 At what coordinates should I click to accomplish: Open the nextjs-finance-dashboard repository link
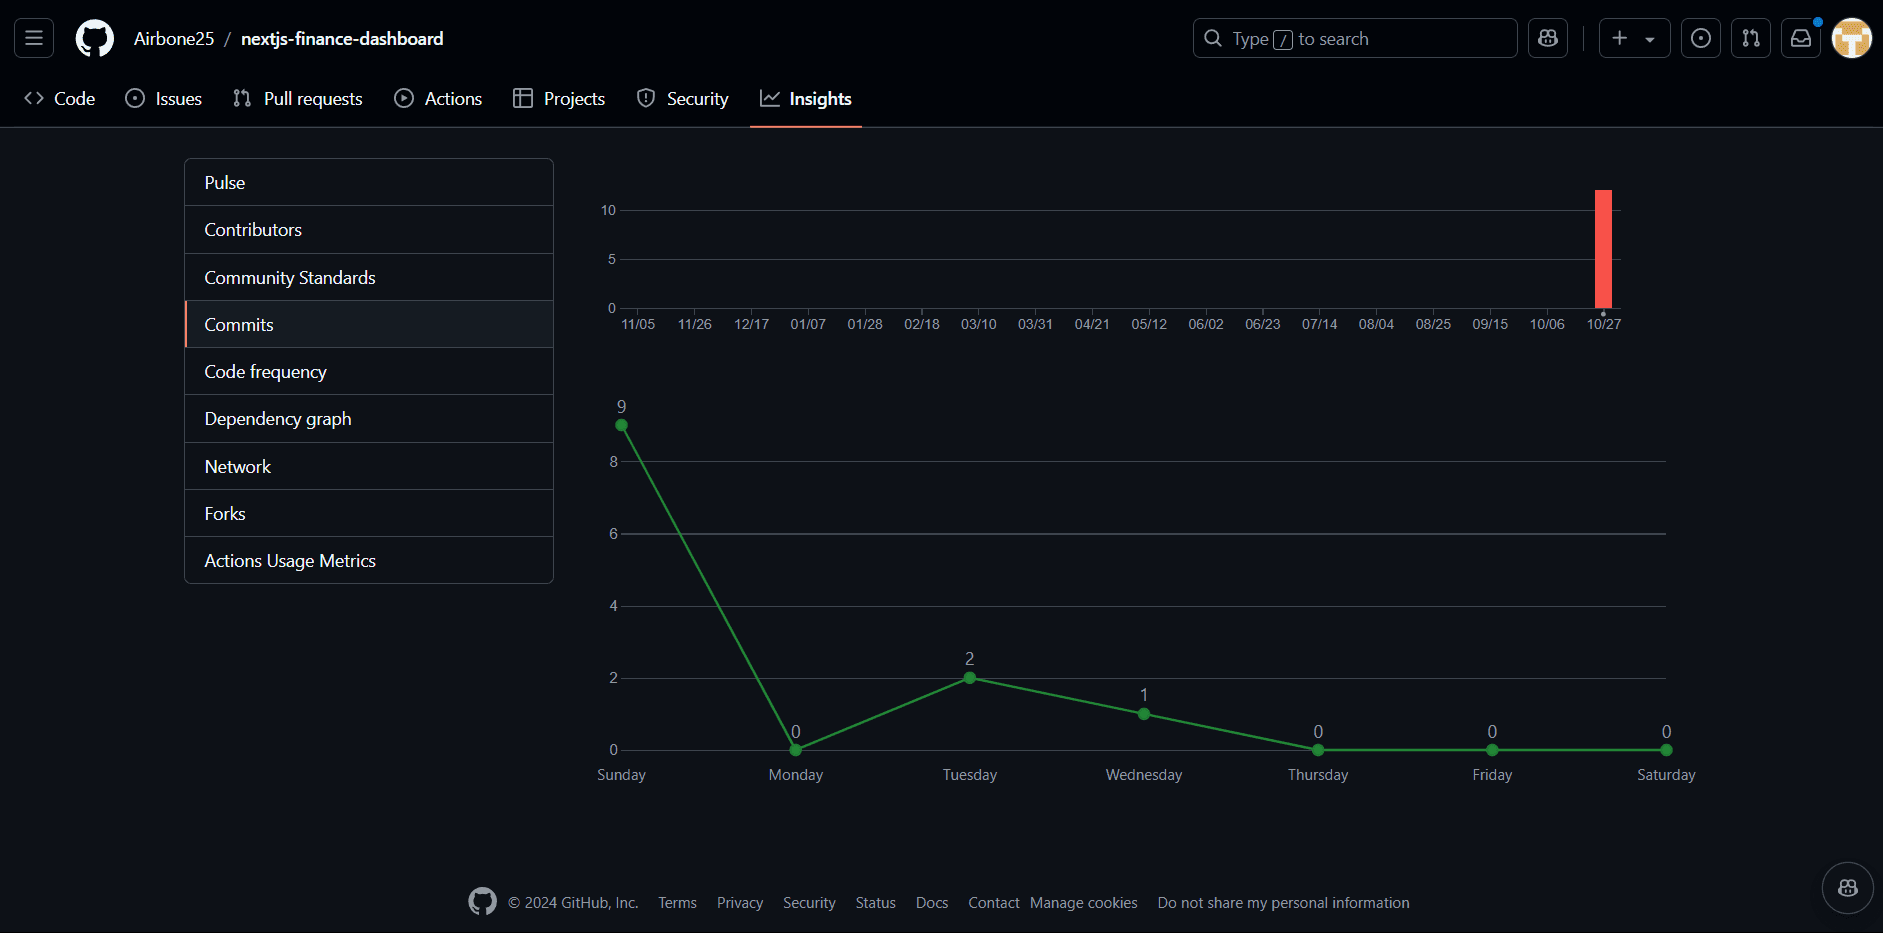tap(342, 39)
